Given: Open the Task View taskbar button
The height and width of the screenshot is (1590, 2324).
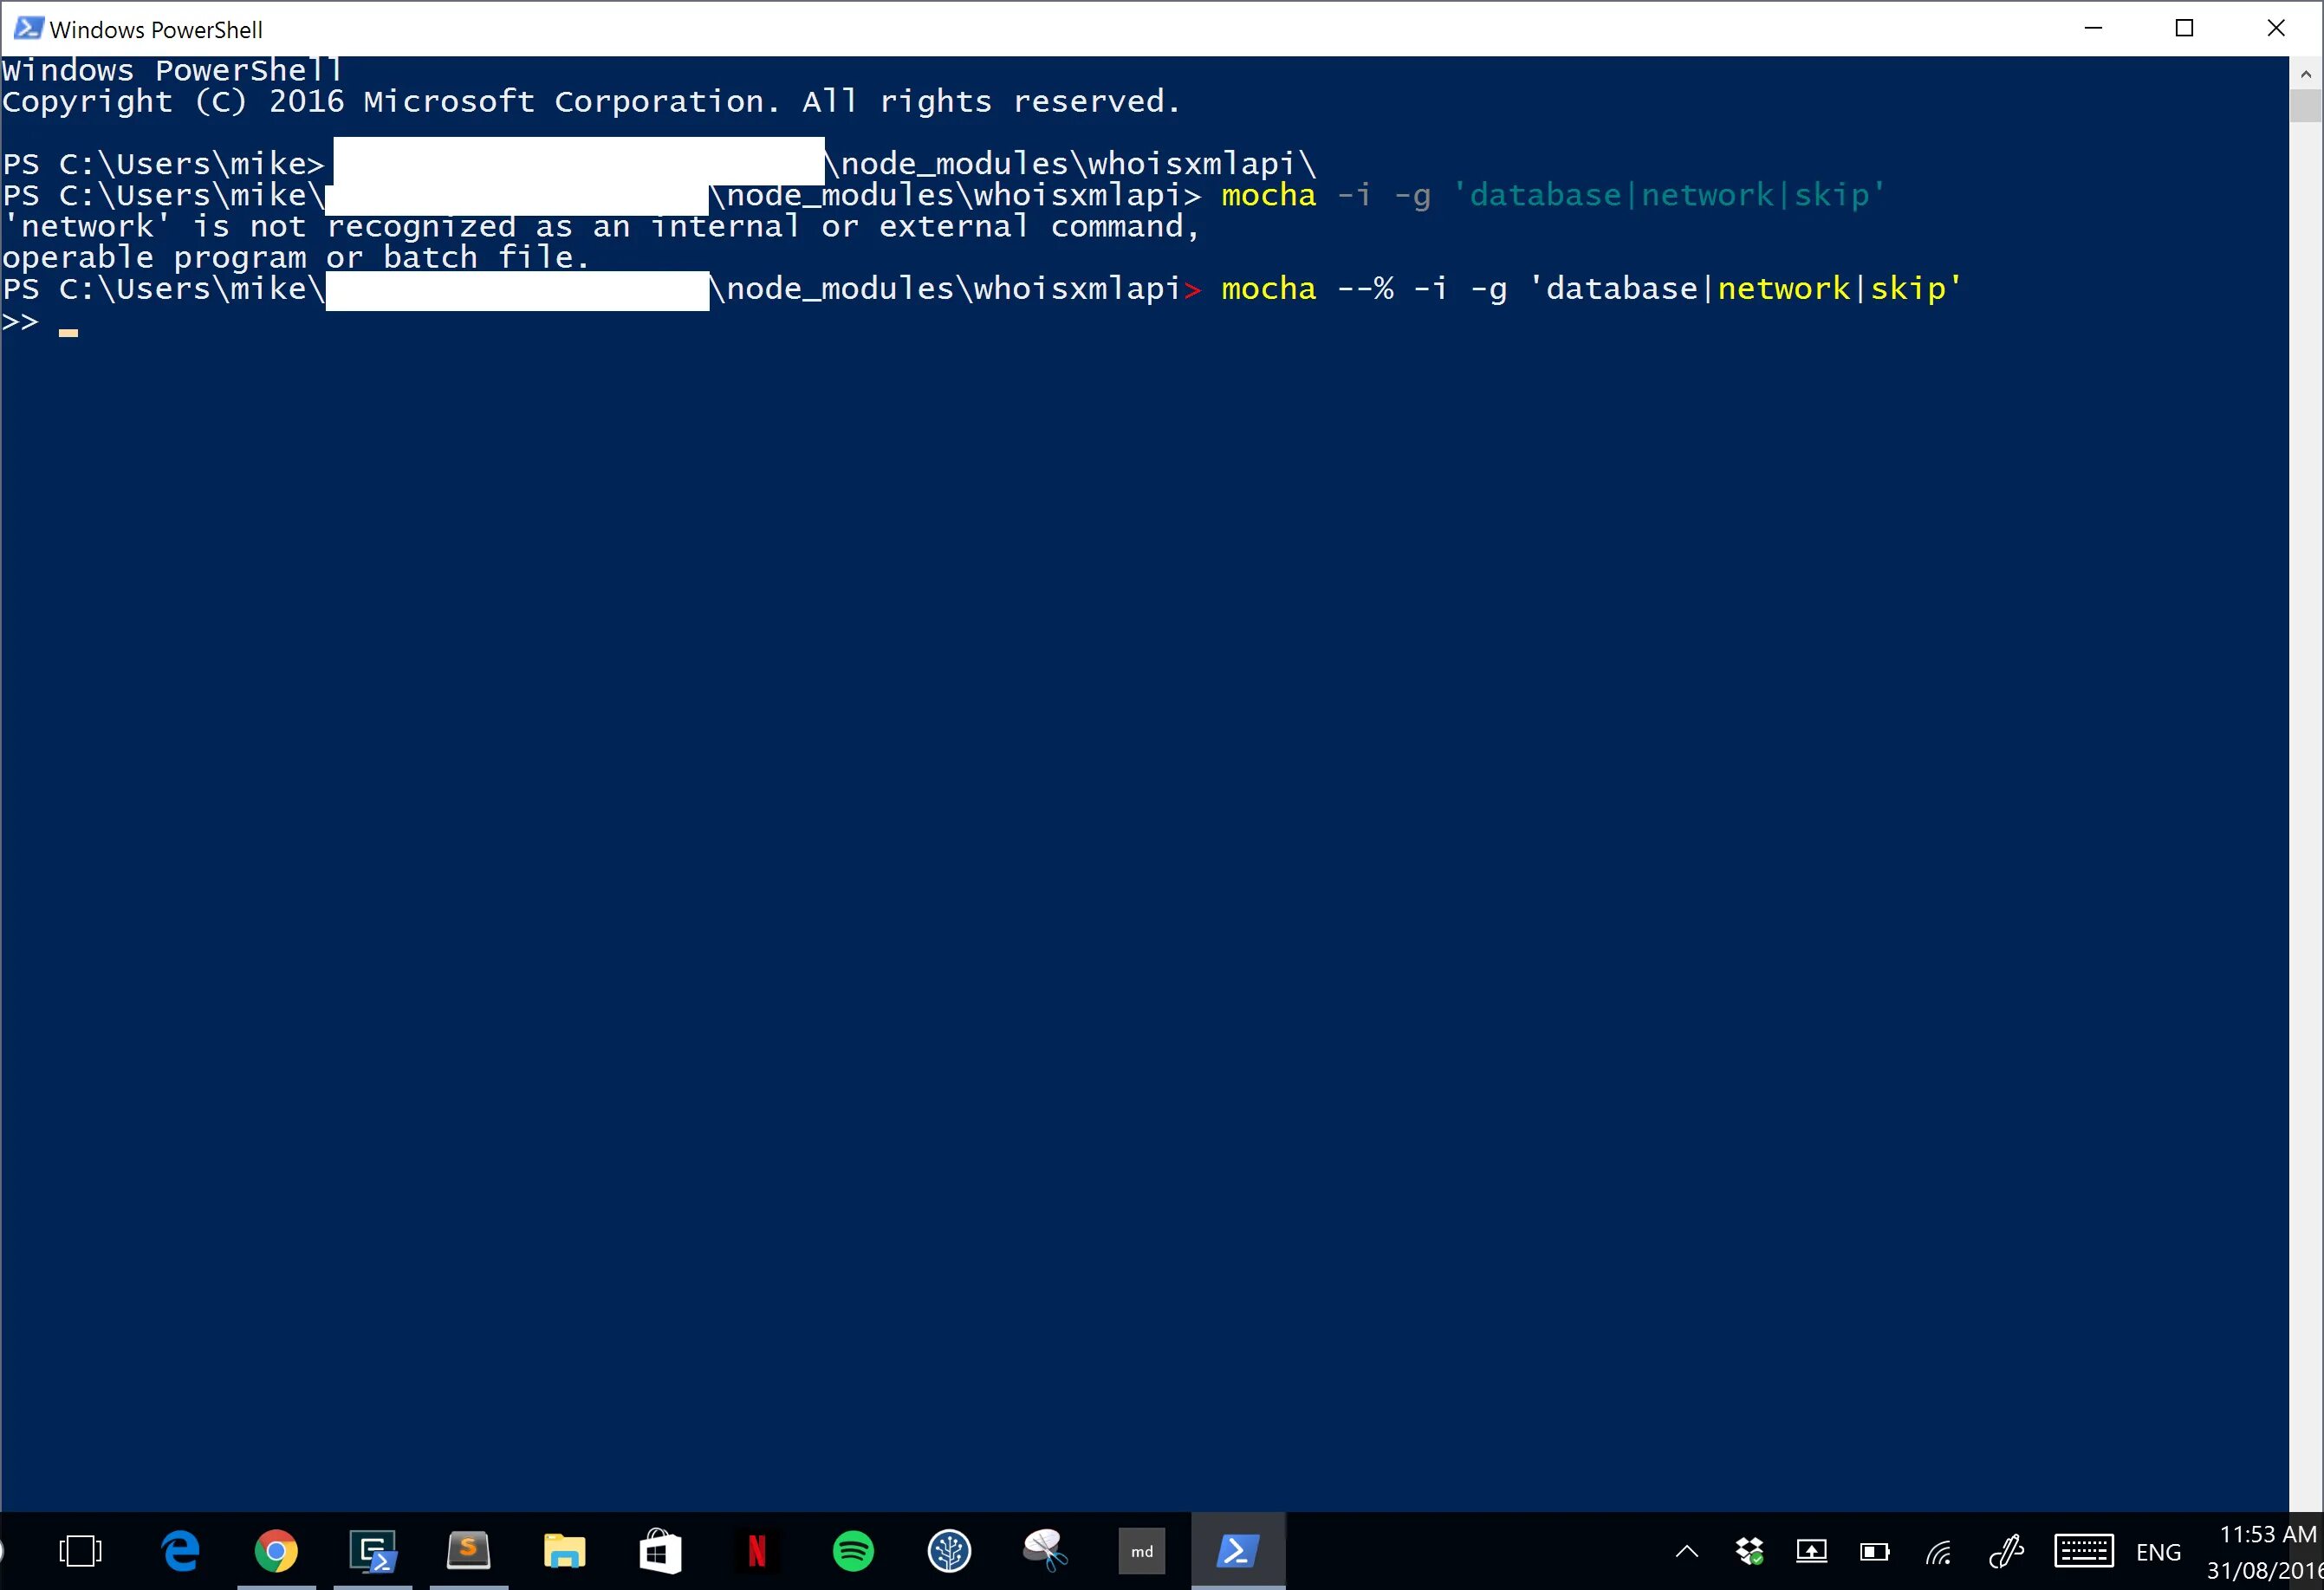Looking at the screenshot, I should (80, 1551).
